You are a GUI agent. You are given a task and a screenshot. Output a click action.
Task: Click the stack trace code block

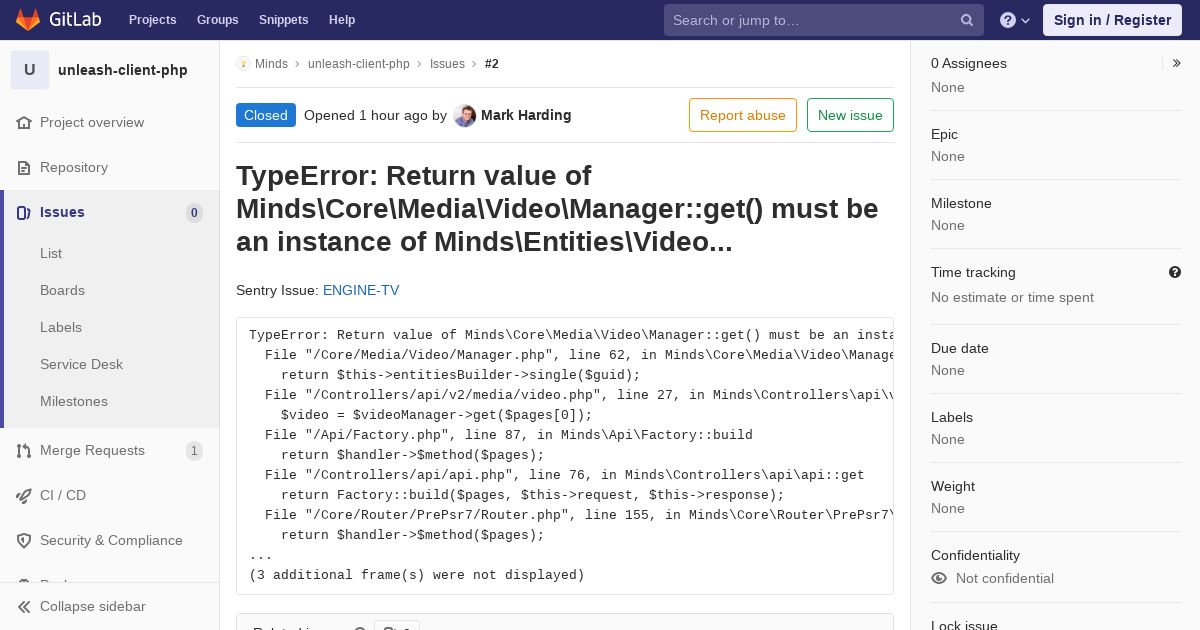tap(565, 456)
